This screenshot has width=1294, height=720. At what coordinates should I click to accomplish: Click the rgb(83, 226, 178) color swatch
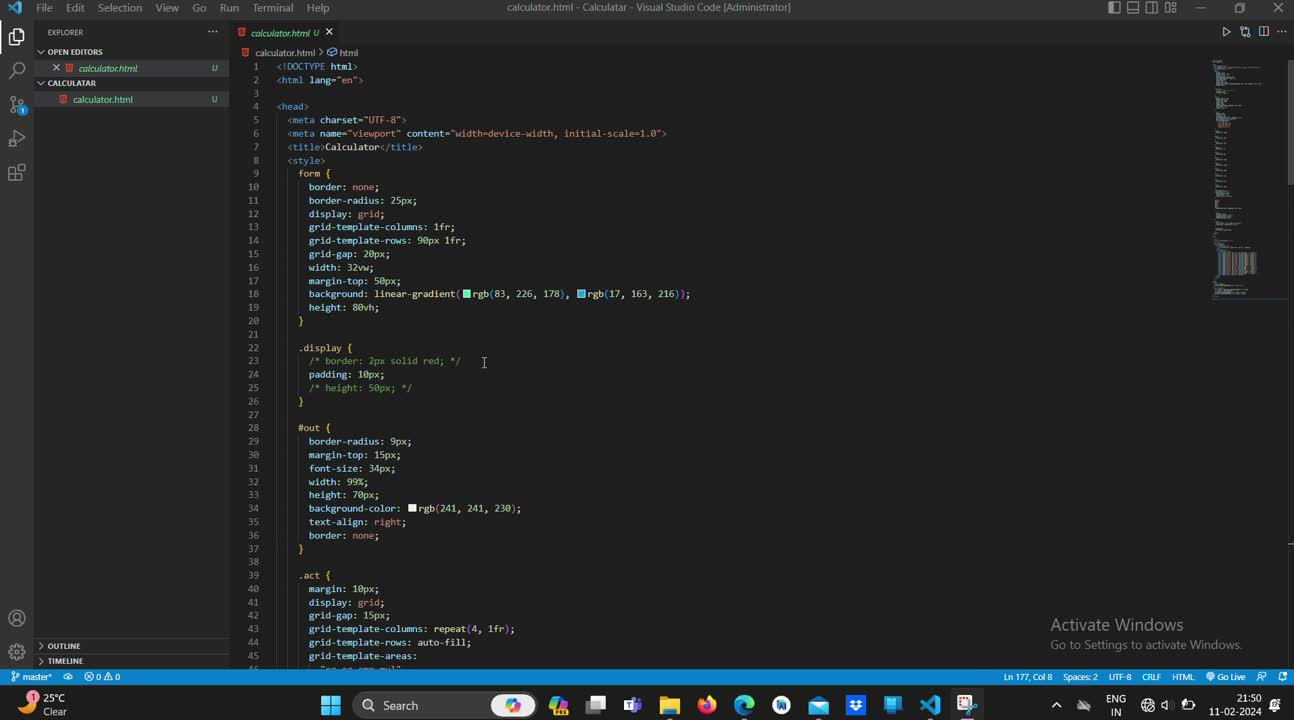(x=467, y=294)
